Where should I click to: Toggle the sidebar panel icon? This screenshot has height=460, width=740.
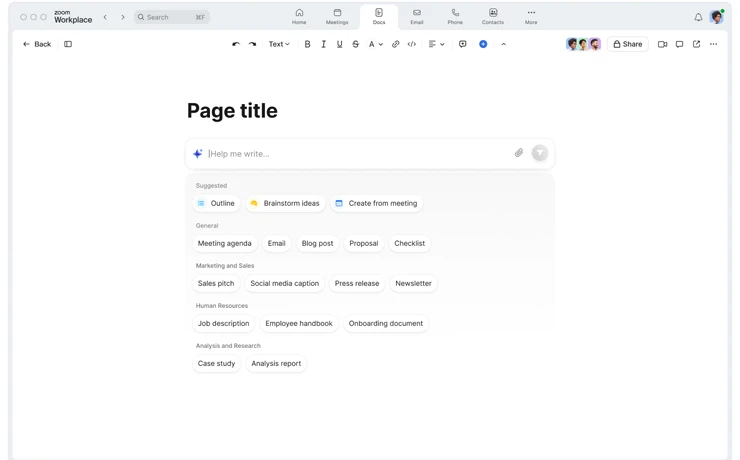pyautogui.click(x=68, y=44)
